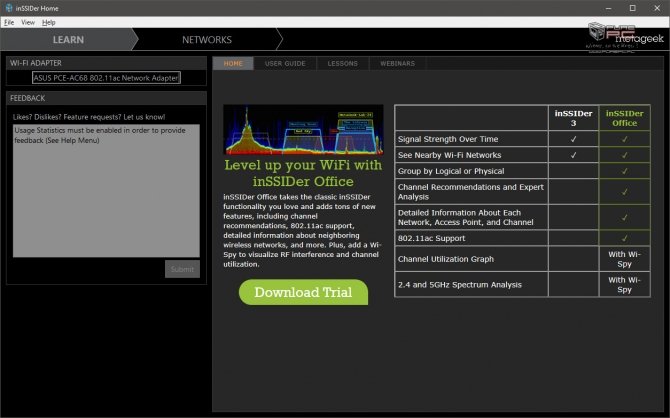Click the WI-FI ADAPTER panel header
Image resolution: width=670 pixels, height=418 pixels.
[x=106, y=63]
